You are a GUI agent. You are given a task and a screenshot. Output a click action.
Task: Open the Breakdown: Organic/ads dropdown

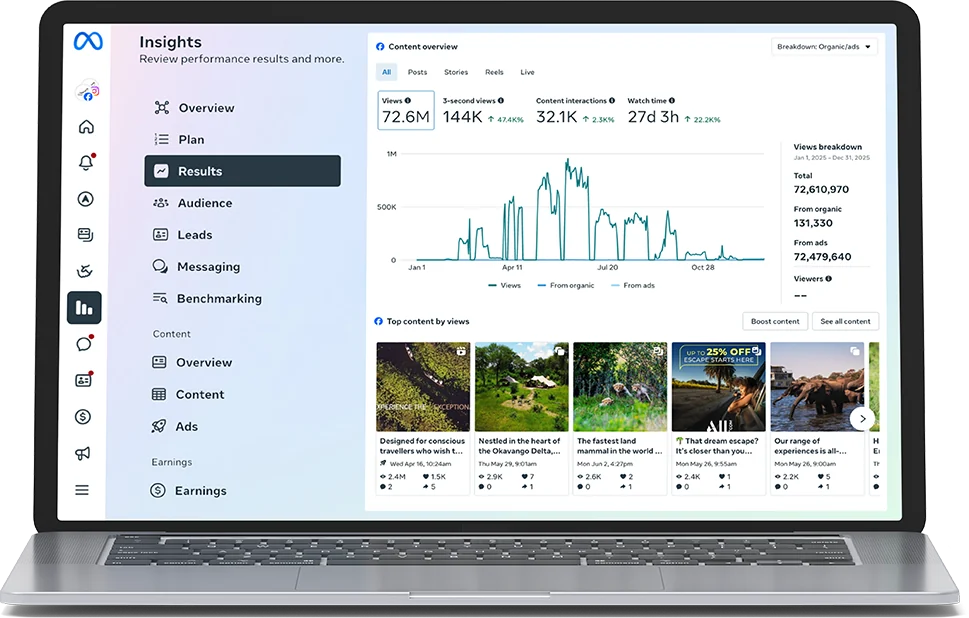coord(824,47)
